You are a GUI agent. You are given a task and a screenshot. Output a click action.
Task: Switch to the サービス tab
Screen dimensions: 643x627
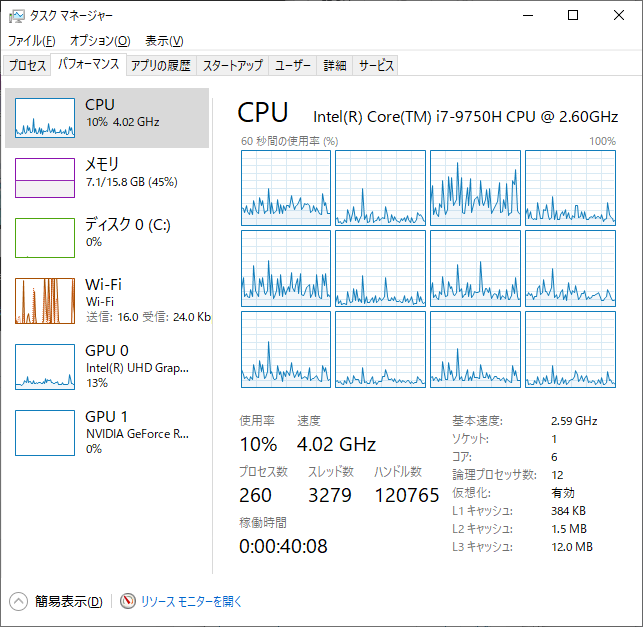click(x=376, y=65)
